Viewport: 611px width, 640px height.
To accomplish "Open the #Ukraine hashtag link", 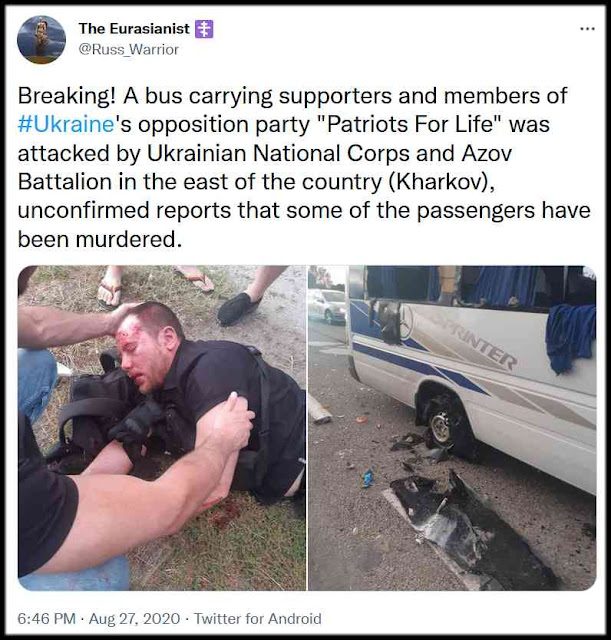I will tap(65, 124).
